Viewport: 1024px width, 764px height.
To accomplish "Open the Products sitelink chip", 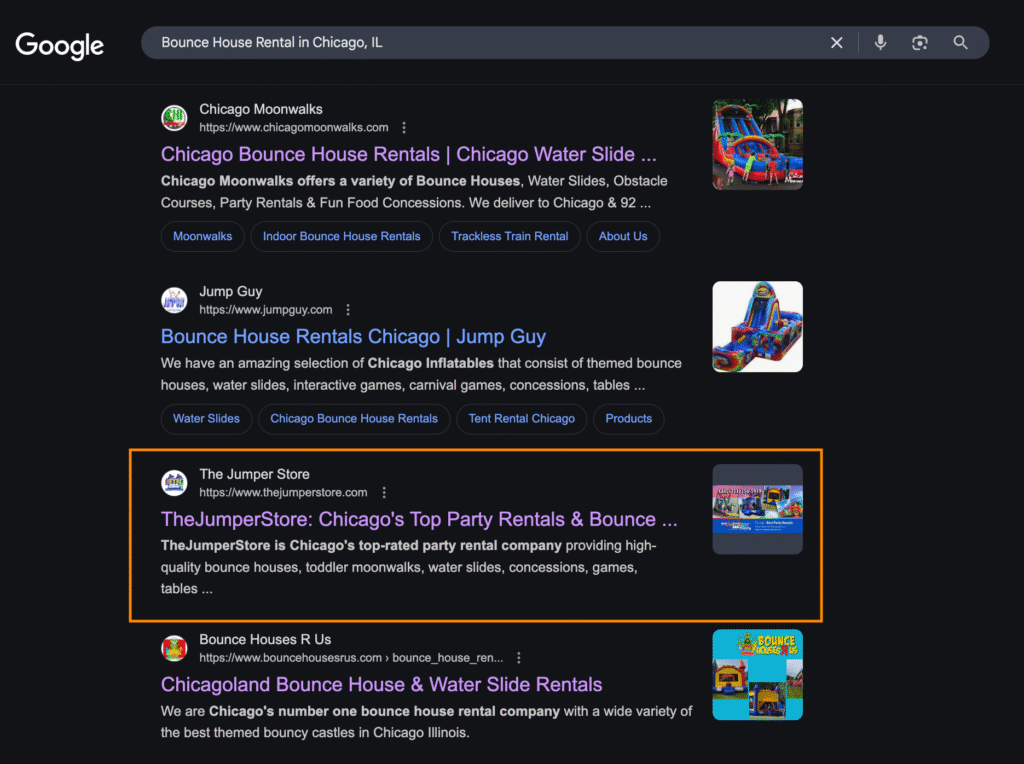I will tap(628, 419).
